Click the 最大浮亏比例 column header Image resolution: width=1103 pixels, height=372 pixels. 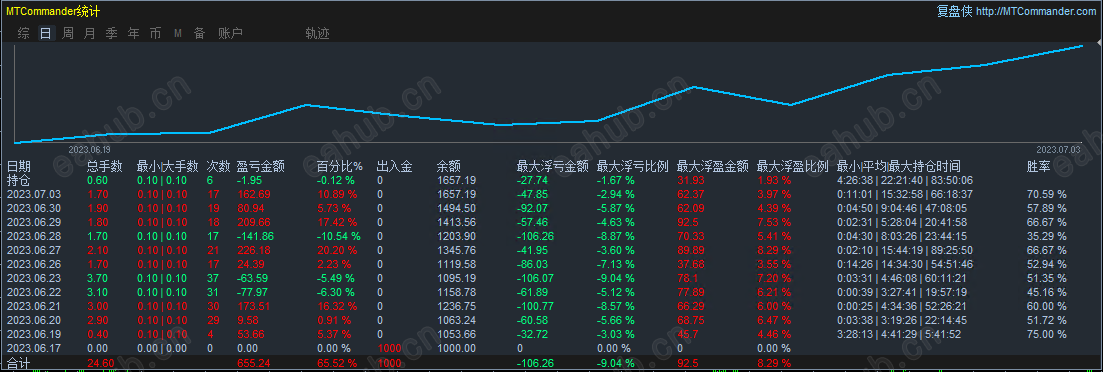[632, 167]
